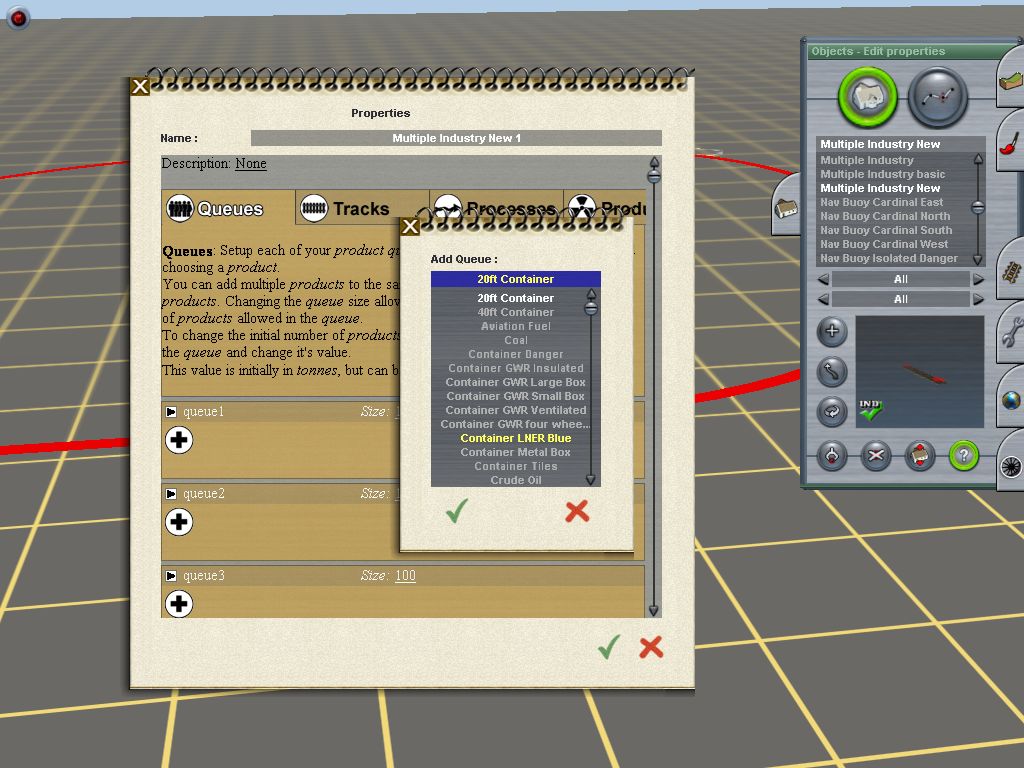Viewport: 1024px width, 768px height.
Task: Add product to queue1 with plus button
Action: pyautogui.click(x=179, y=440)
